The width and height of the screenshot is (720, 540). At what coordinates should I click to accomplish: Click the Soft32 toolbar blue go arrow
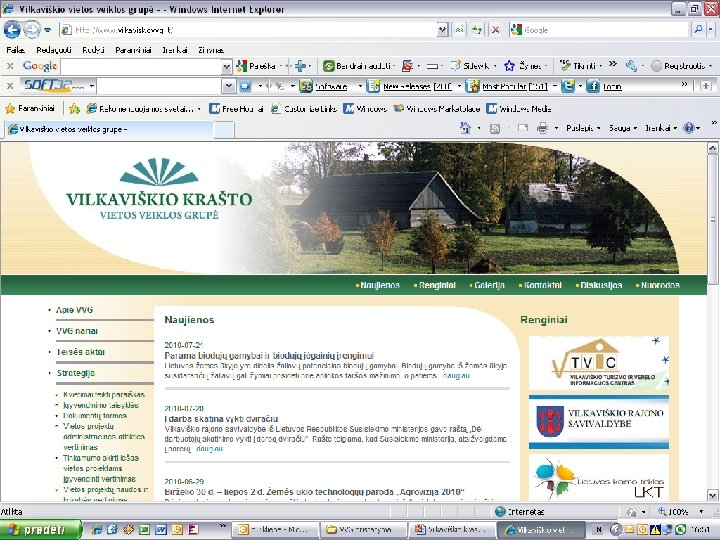click(245, 86)
